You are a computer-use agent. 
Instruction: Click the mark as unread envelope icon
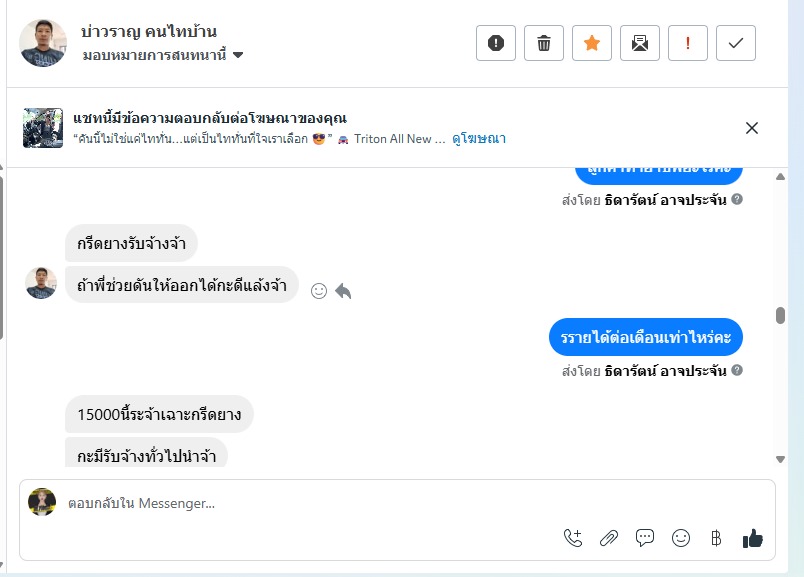[640, 43]
